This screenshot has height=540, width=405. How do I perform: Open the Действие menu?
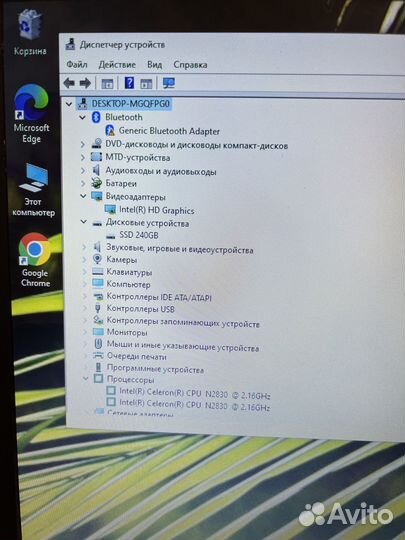point(117,64)
